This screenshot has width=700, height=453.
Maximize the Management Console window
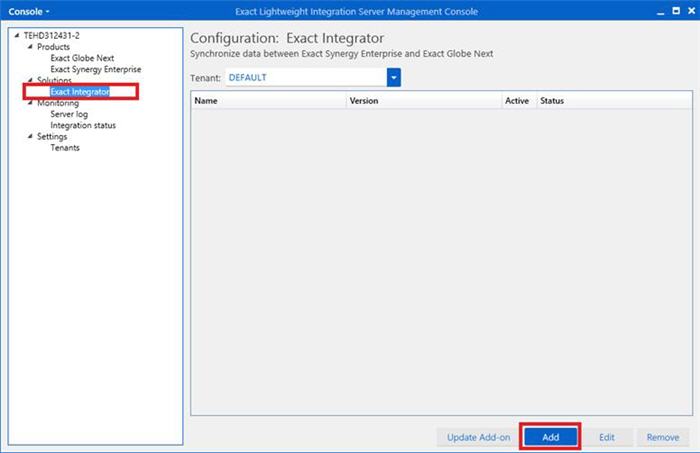click(x=676, y=11)
